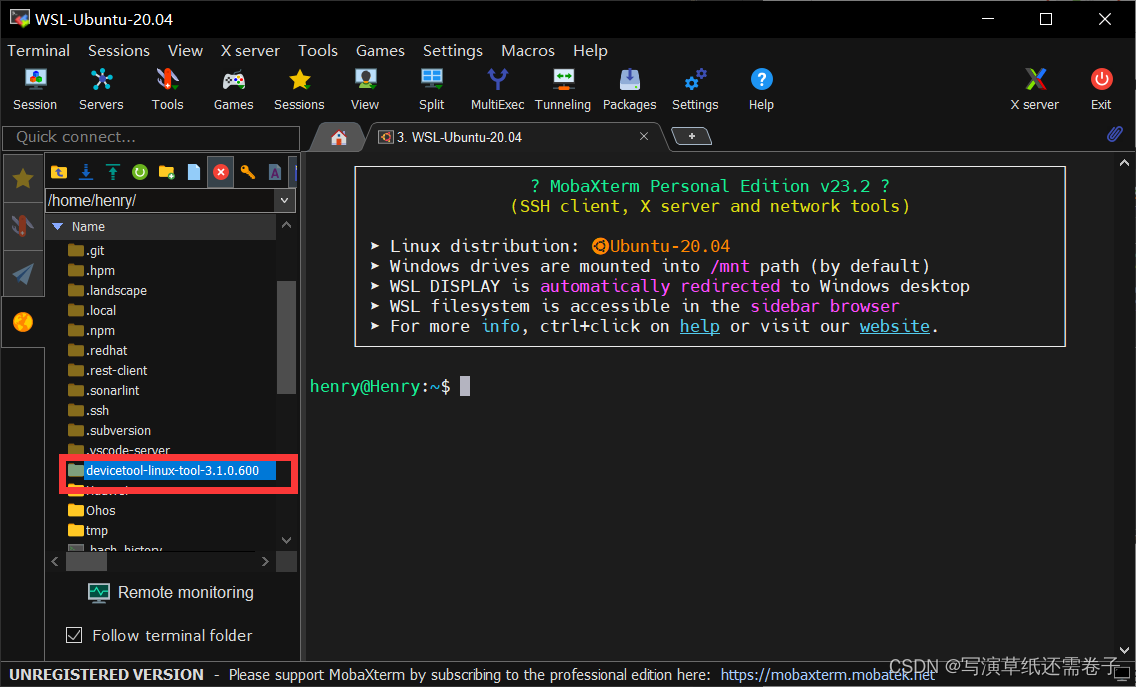Click the Tools toolbar icon
Image resolution: width=1136 pixels, height=687 pixels.
tap(167, 89)
